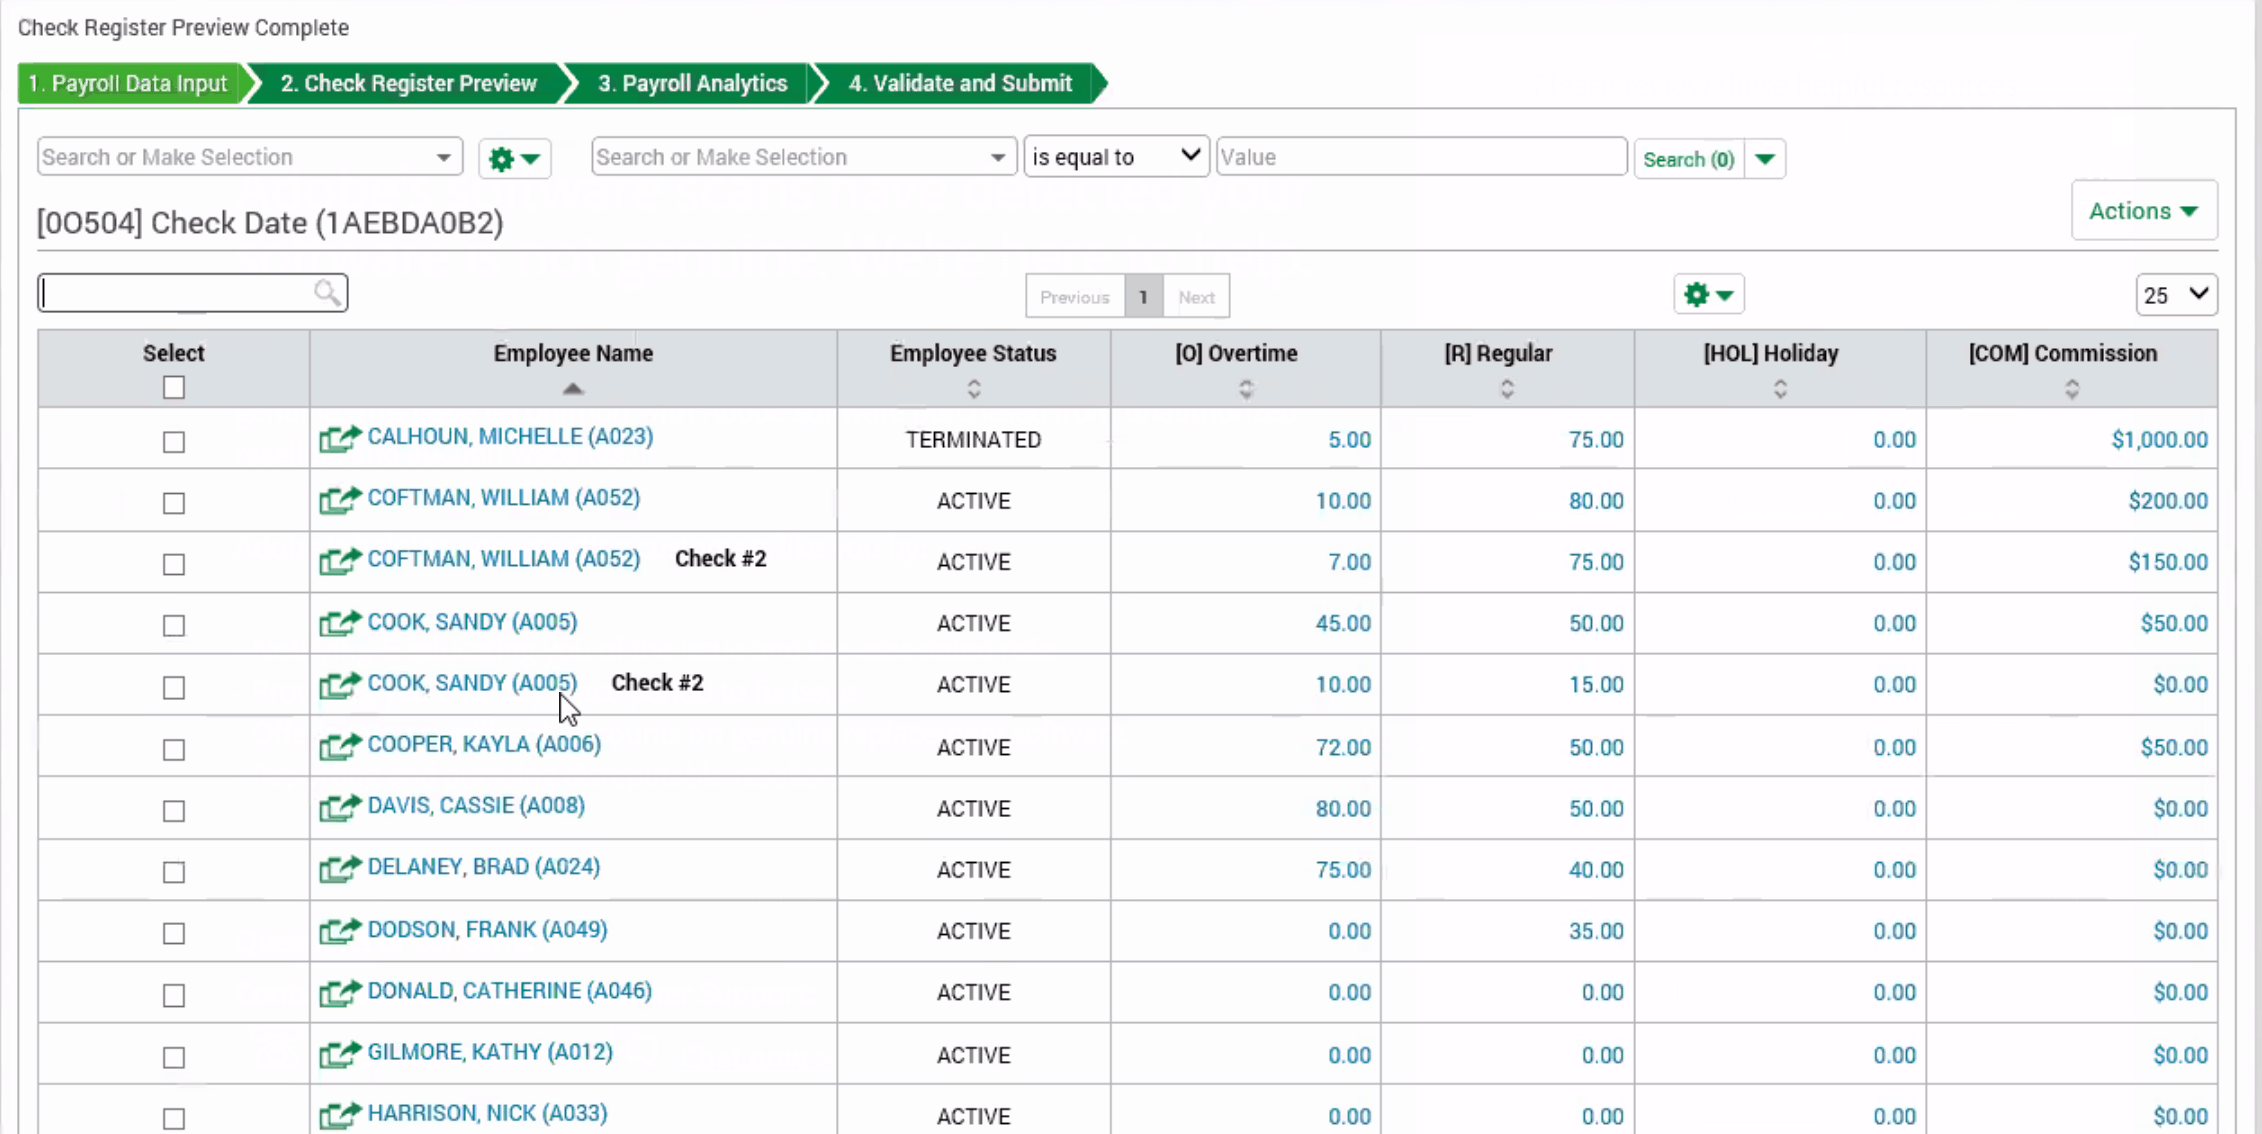Click the magnifier icon in the table search box

pos(327,292)
